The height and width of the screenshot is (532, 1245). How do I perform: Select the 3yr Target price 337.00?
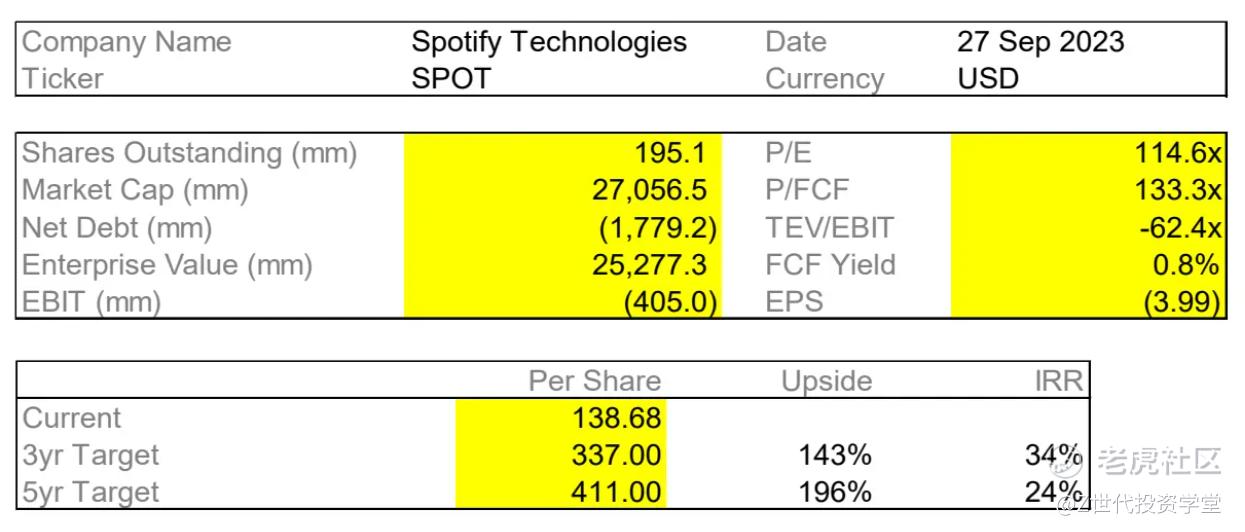pos(616,455)
